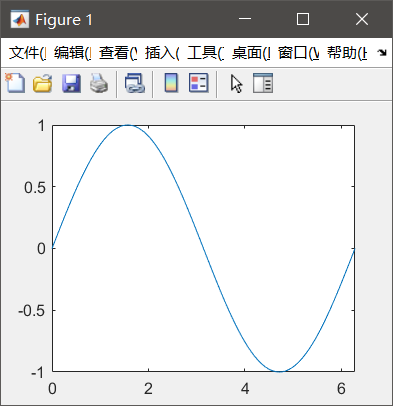The image size is (393, 406).
Task: Save figure using the floppy disk icon
Action: click(71, 83)
